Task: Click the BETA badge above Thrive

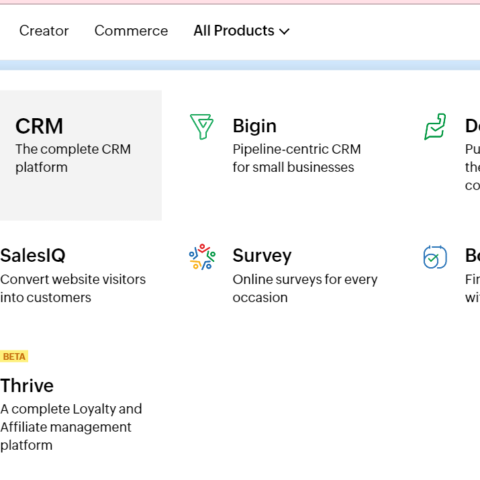Action: 14,357
